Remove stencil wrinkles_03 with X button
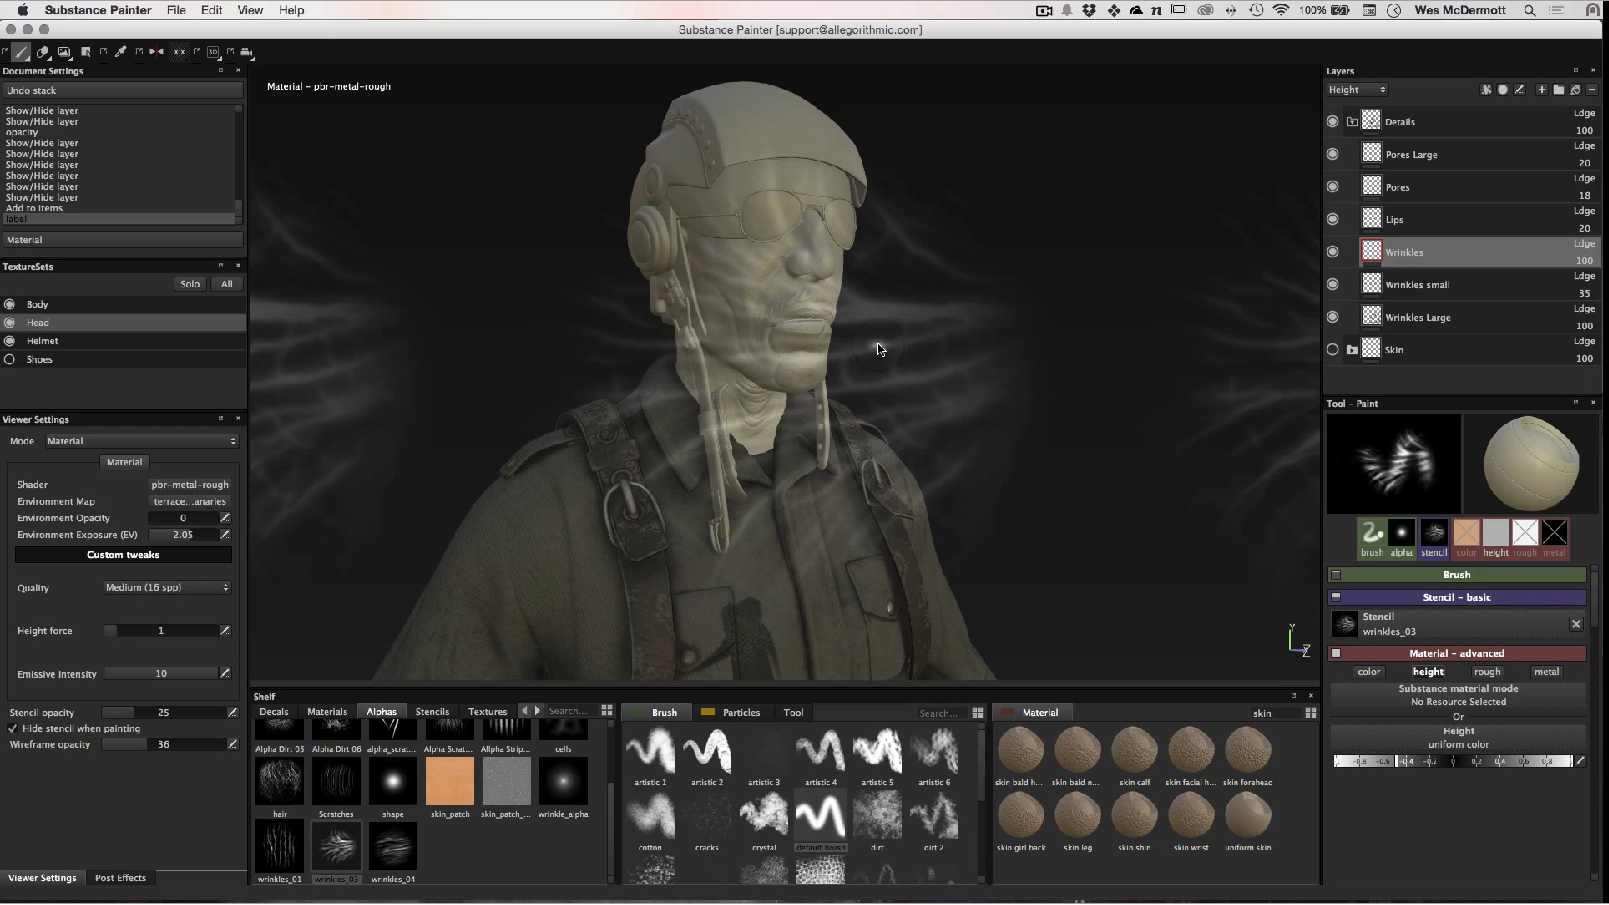Viewport: 1609px width, 905px height. (x=1576, y=624)
